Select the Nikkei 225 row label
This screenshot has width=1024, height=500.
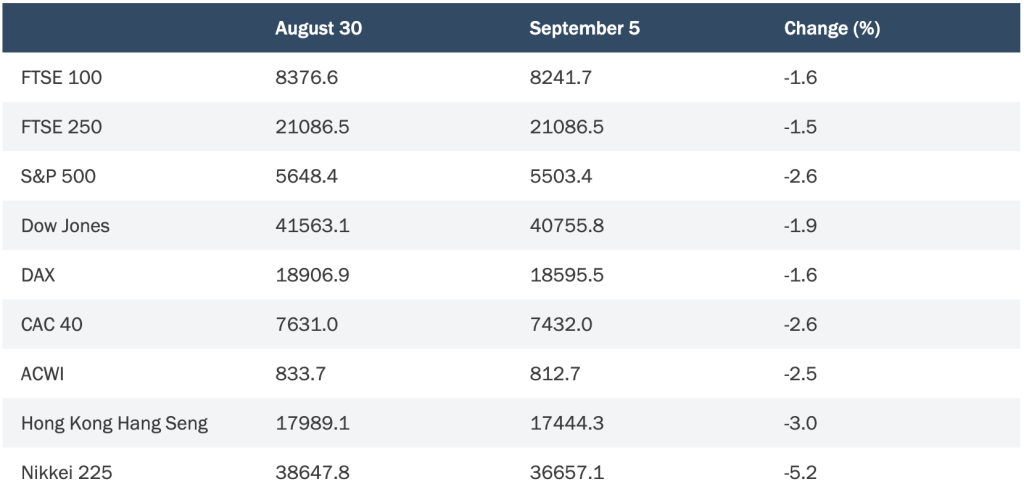click(67, 473)
